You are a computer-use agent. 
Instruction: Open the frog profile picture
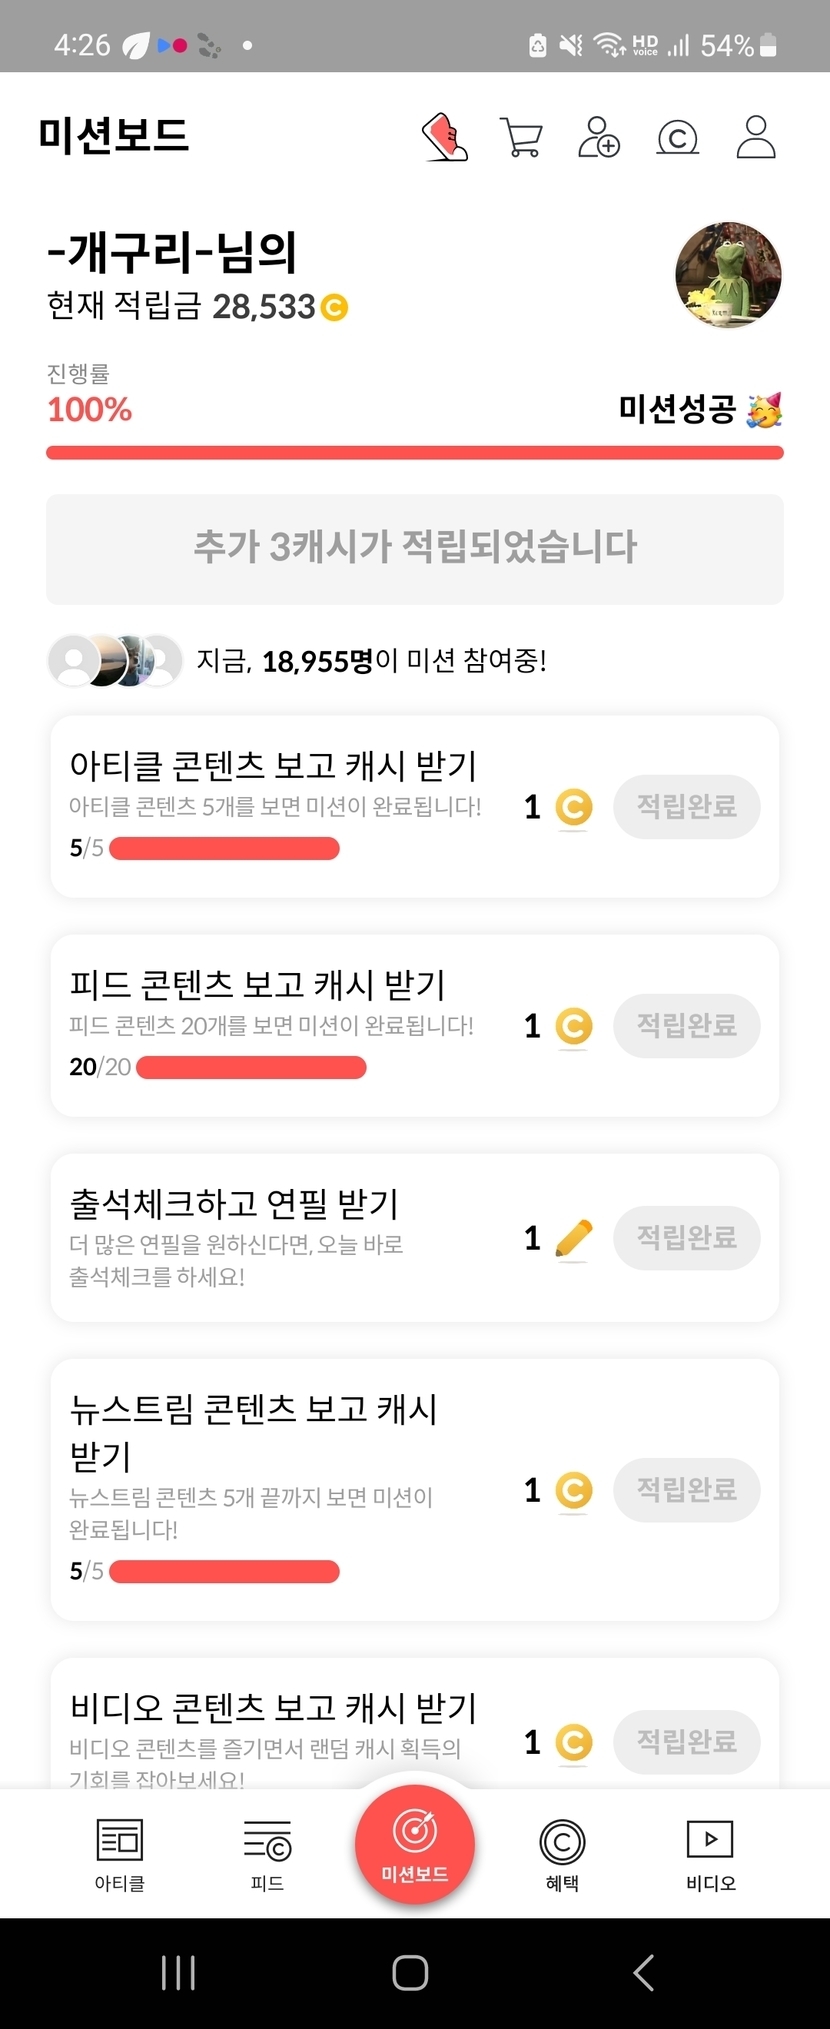click(728, 275)
